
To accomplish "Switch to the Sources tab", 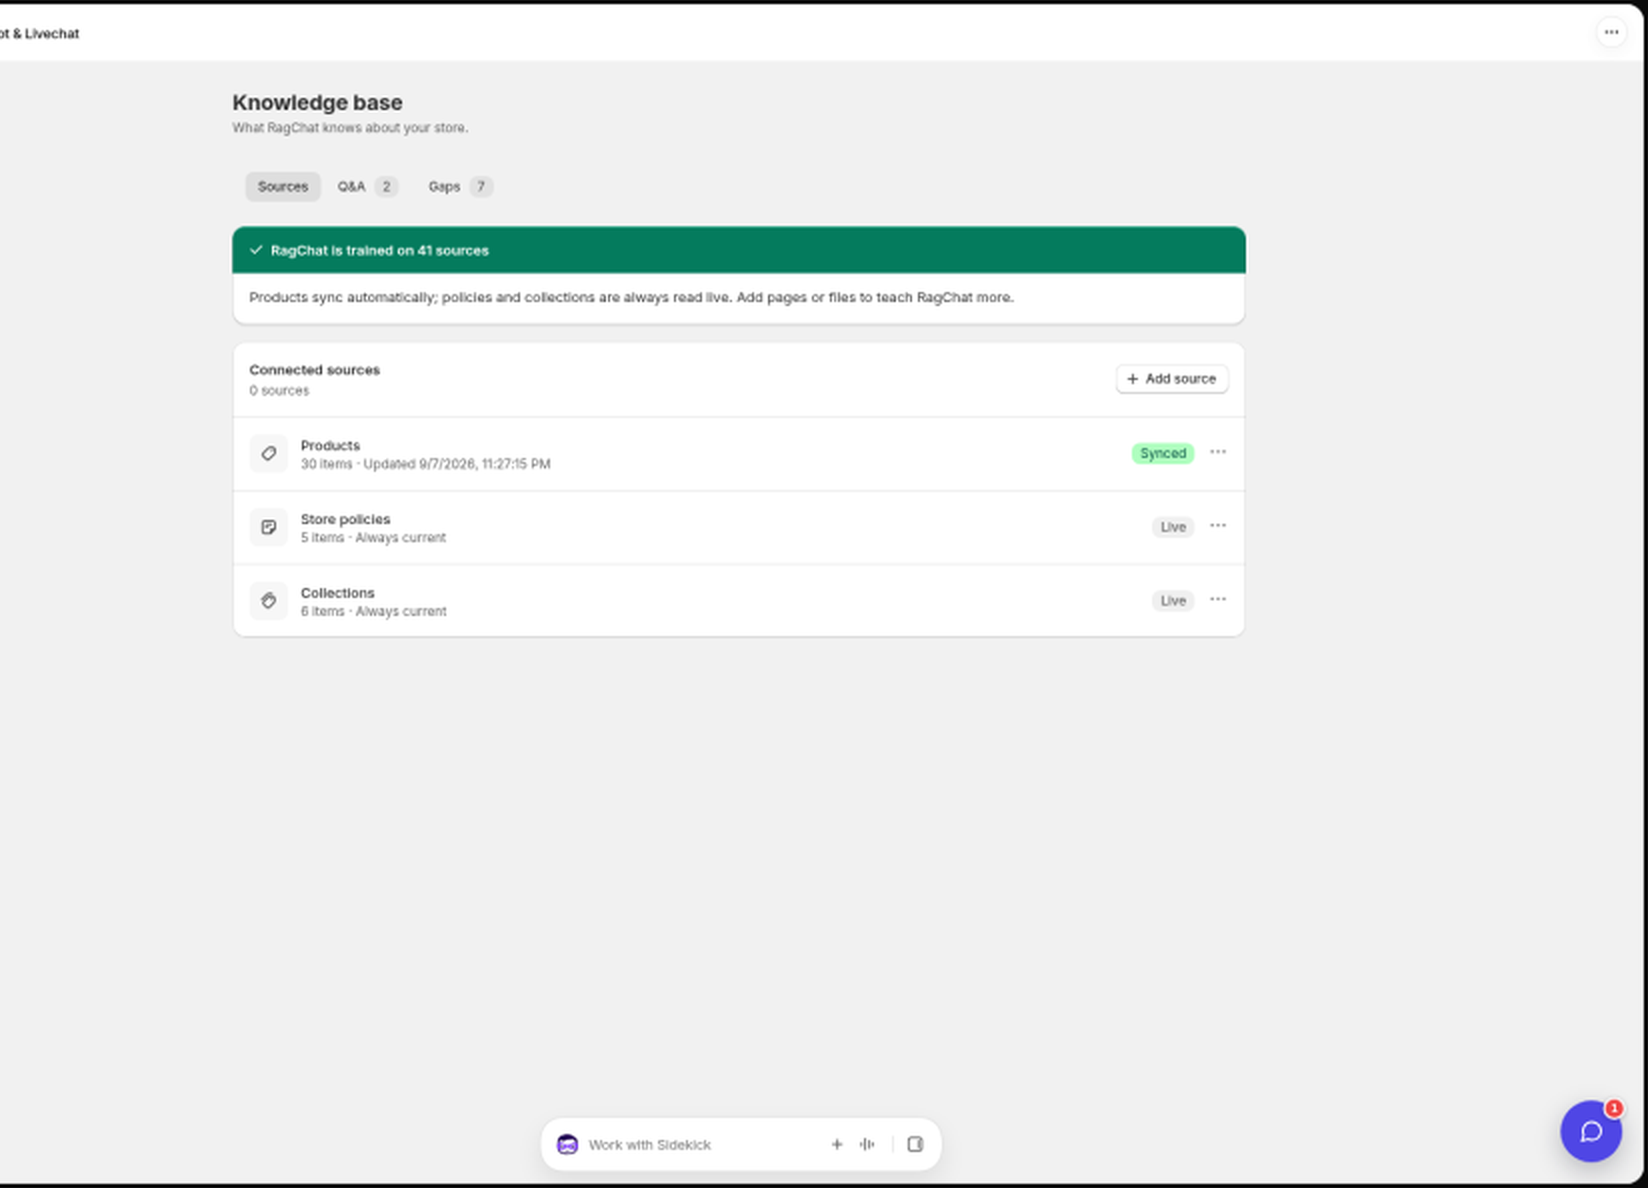I will [x=283, y=186].
